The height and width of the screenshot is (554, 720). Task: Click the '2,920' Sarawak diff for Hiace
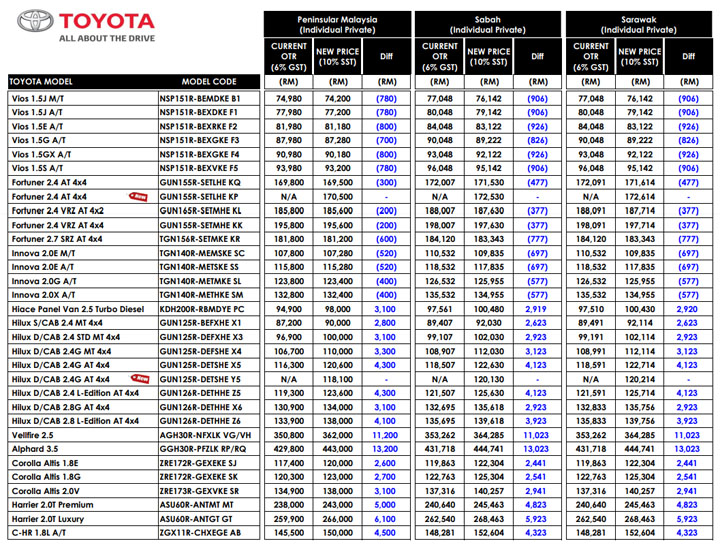pos(687,309)
